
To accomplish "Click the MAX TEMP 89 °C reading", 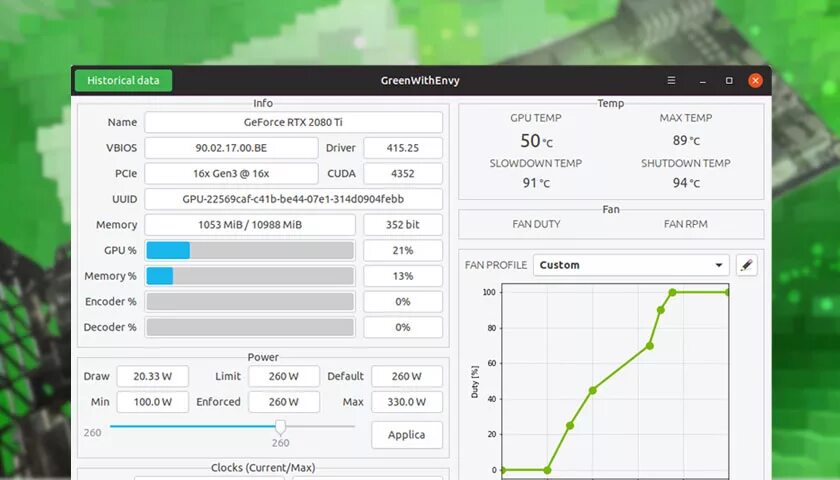I will click(x=686, y=141).
